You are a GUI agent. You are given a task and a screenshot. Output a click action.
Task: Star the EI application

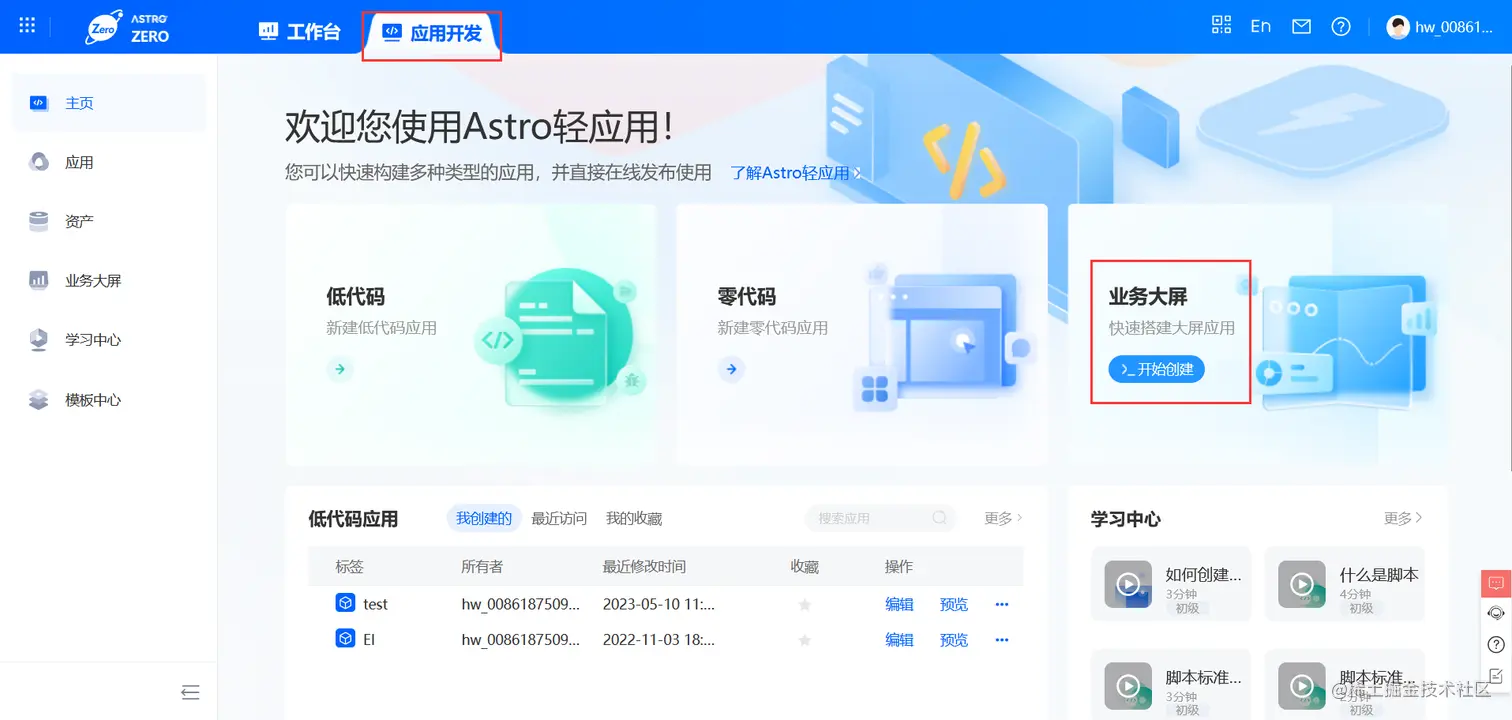pyautogui.click(x=804, y=639)
